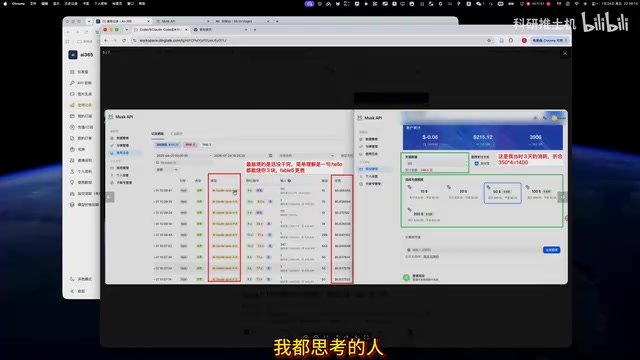
Task: Go to previous image in viewer
Action: [x=109, y=197]
